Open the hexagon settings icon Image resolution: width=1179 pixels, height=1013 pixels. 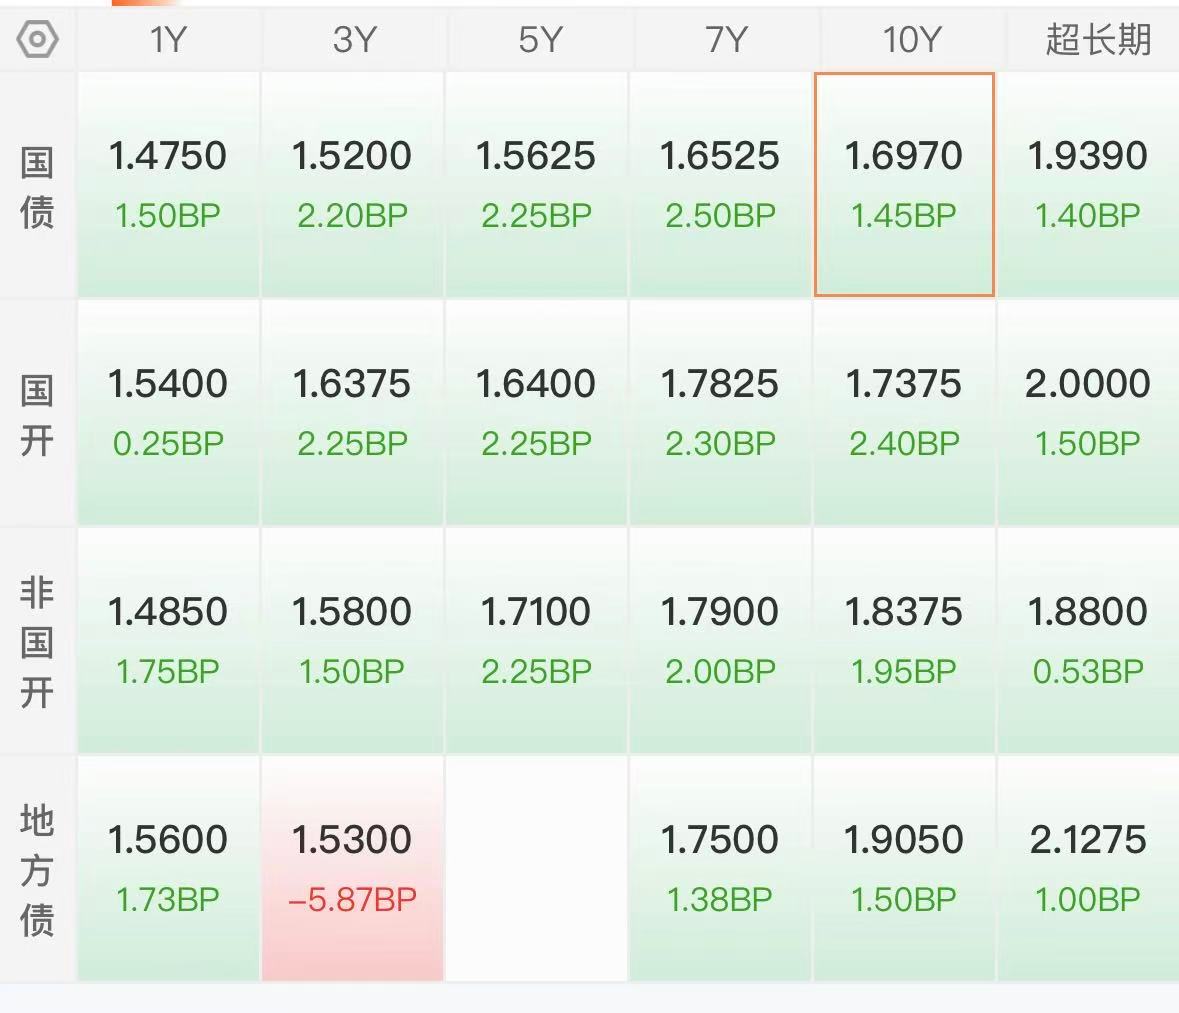37,39
